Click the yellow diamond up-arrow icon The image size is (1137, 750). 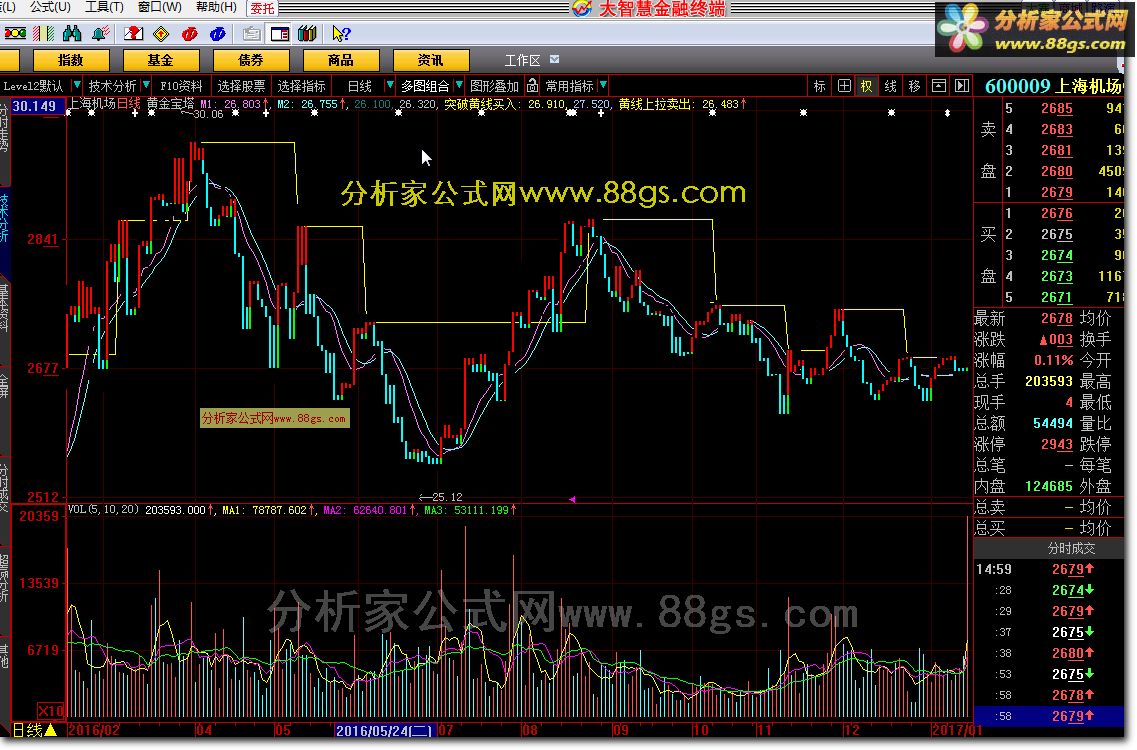tap(161, 33)
